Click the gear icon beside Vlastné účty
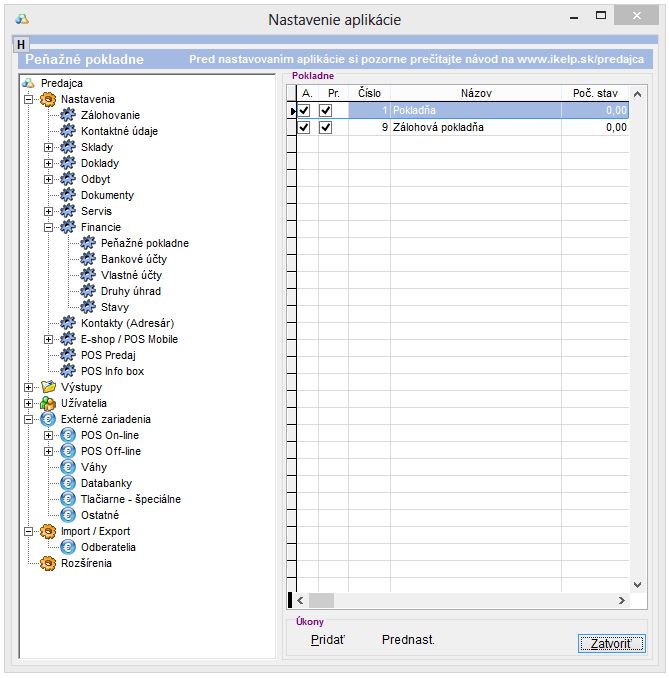This screenshot has height=678, width=669. 88,275
